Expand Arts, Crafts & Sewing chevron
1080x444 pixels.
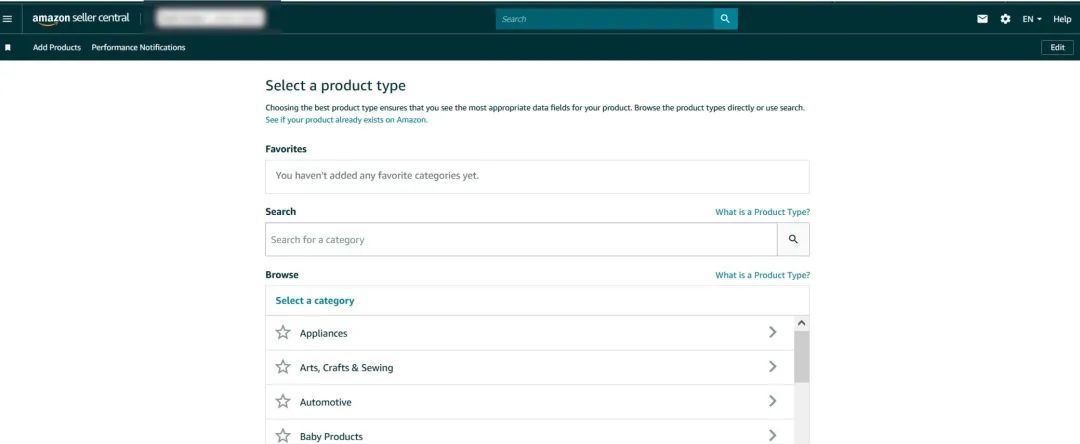(772, 367)
